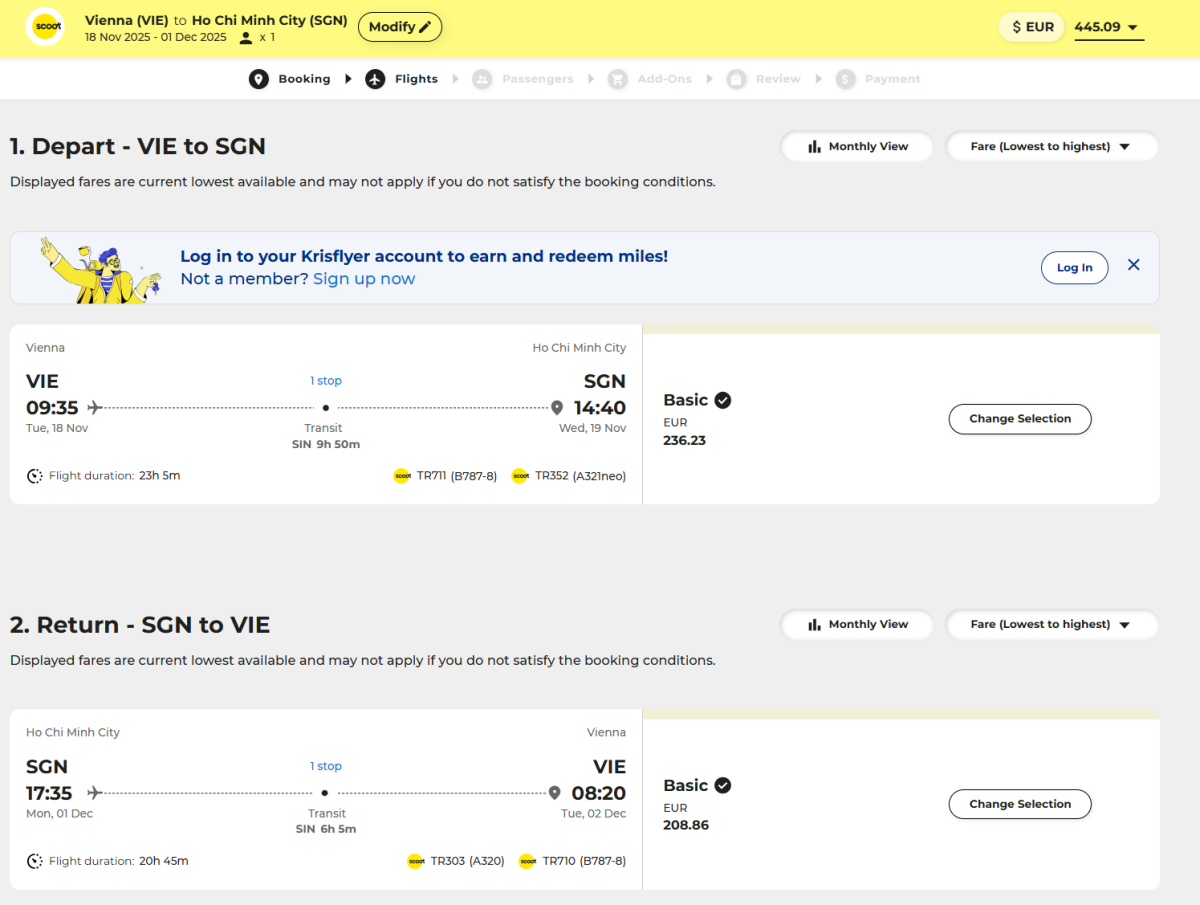Screen dimensions: 1200x905
Task: Open the departure fare sort dropdown
Action: (1051, 146)
